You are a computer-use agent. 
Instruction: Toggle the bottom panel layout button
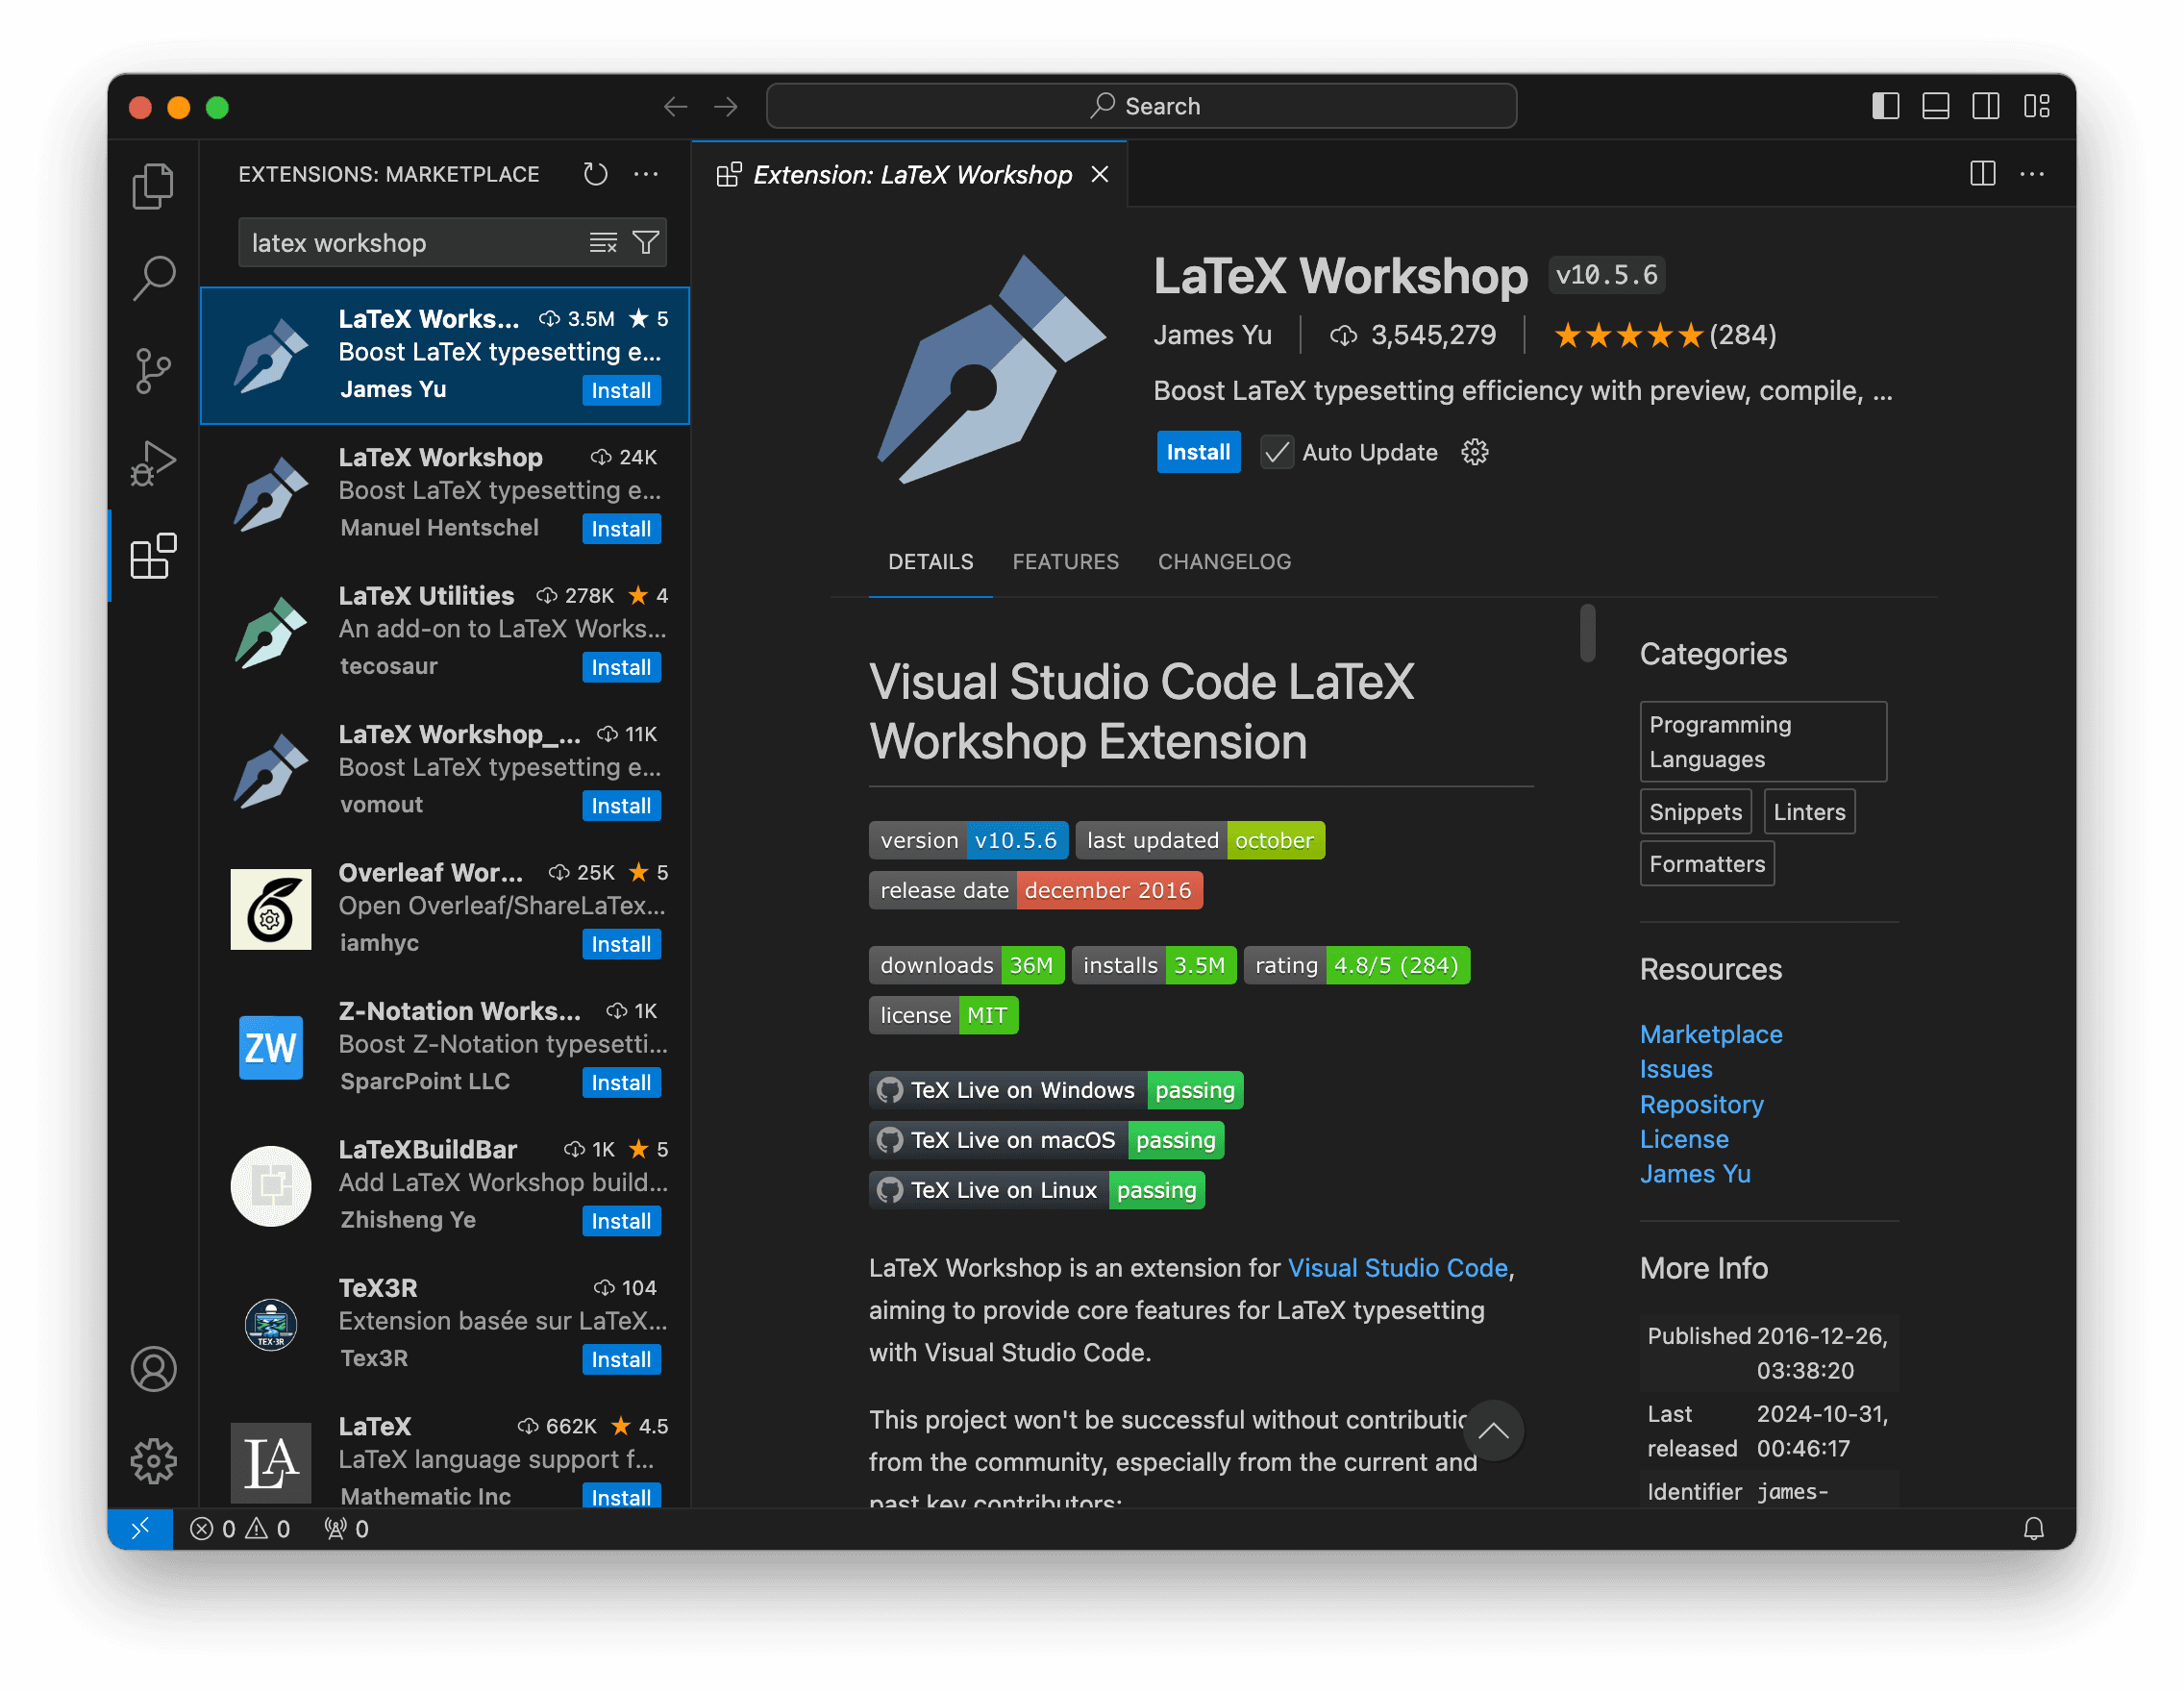1935,106
